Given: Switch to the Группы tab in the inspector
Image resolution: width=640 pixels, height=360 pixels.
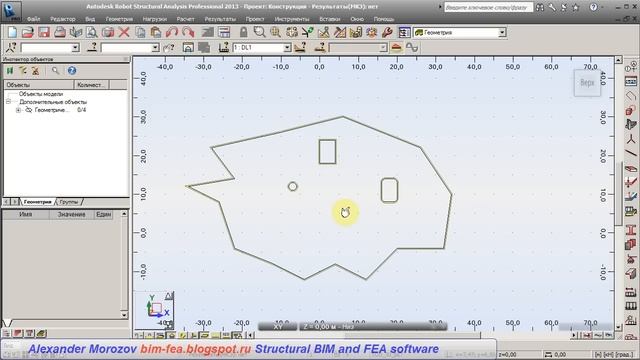Looking at the screenshot, I should coord(69,202).
